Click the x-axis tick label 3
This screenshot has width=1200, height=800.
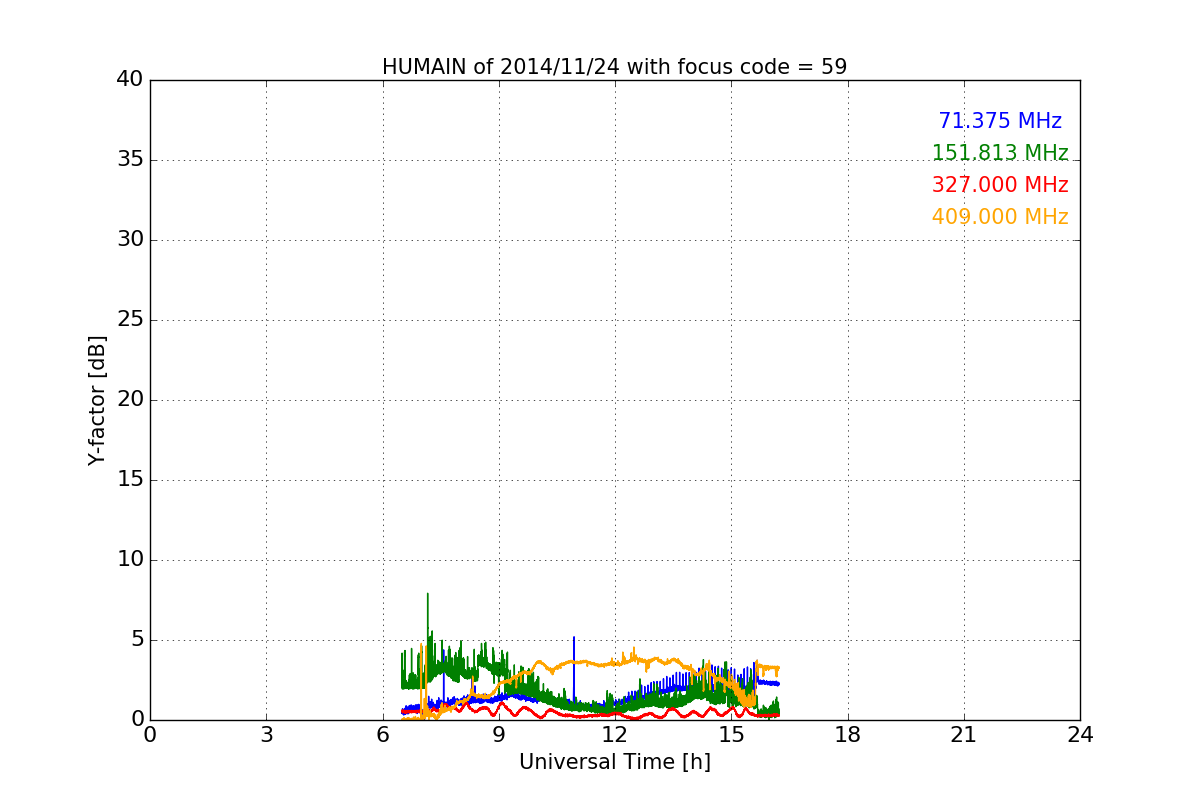click(x=266, y=734)
